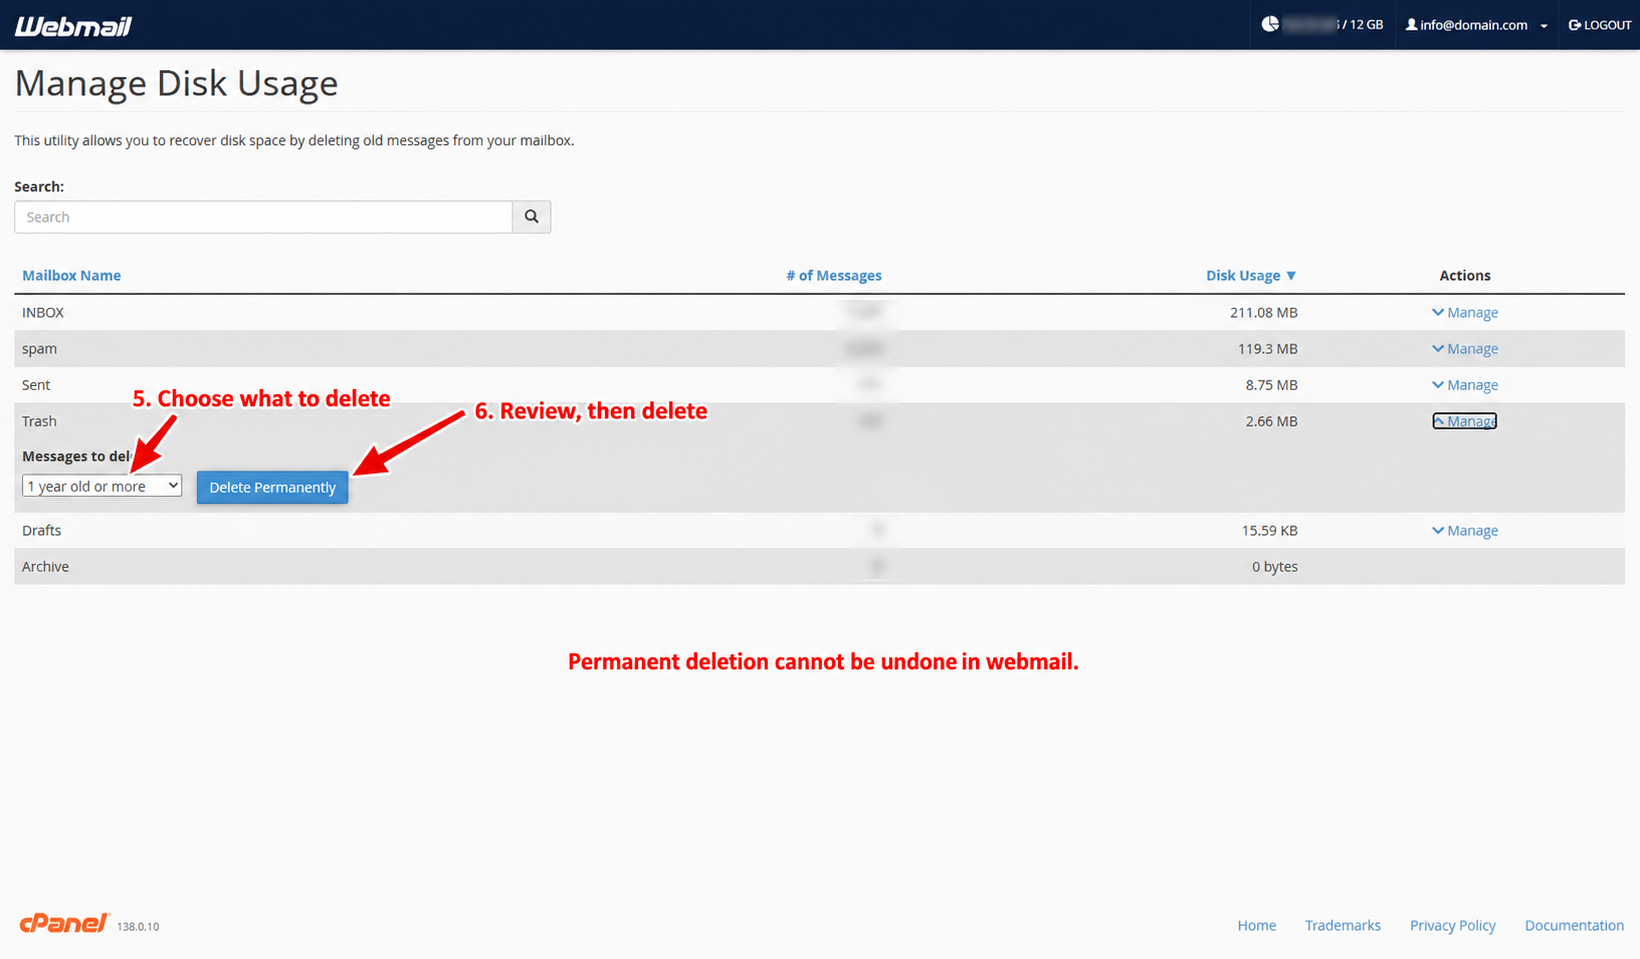Open the Privacy Policy footer link

tap(1453, 925)
